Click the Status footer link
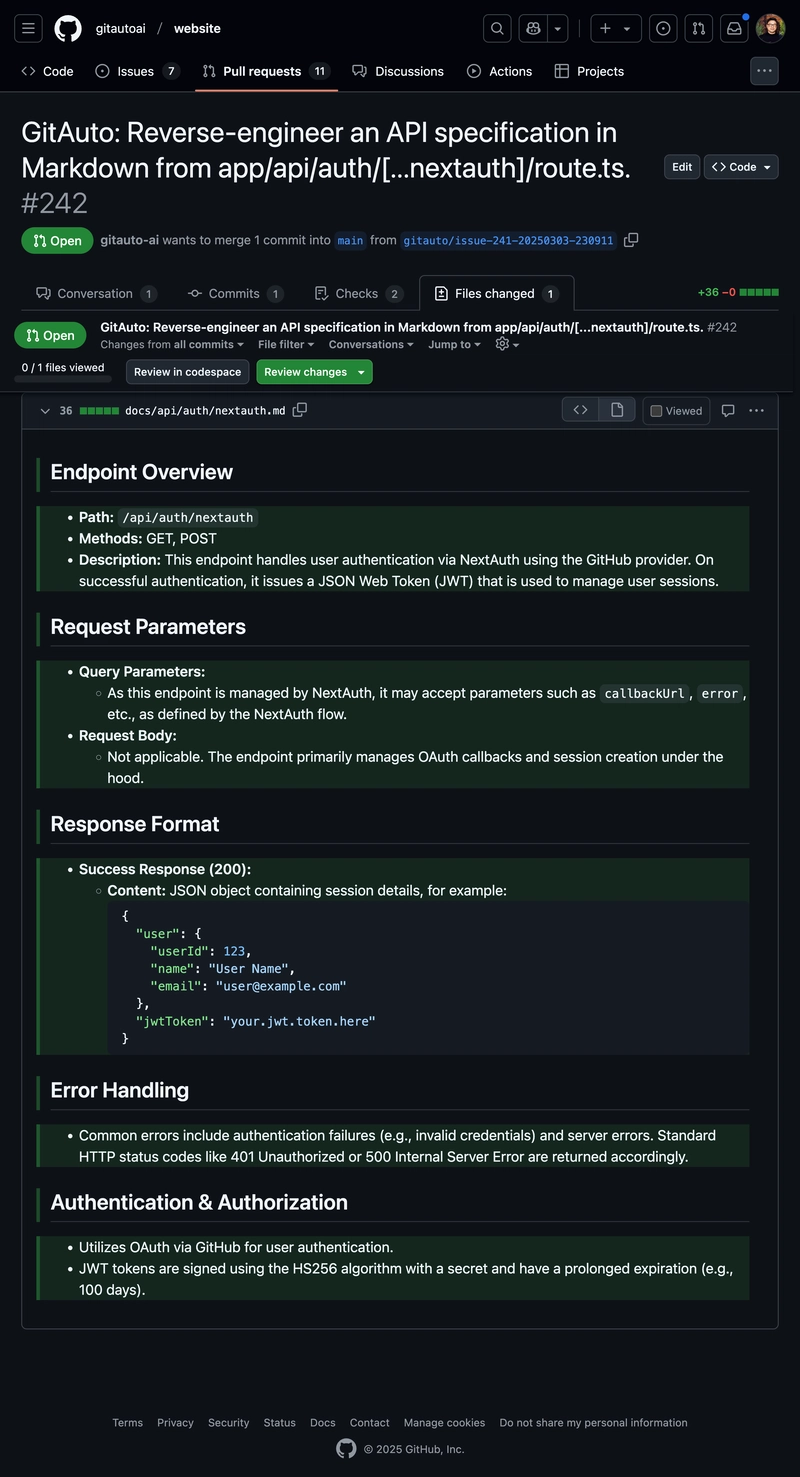Image resolution: width=800 pixels, height=1477 pixels. [280, 1422]
